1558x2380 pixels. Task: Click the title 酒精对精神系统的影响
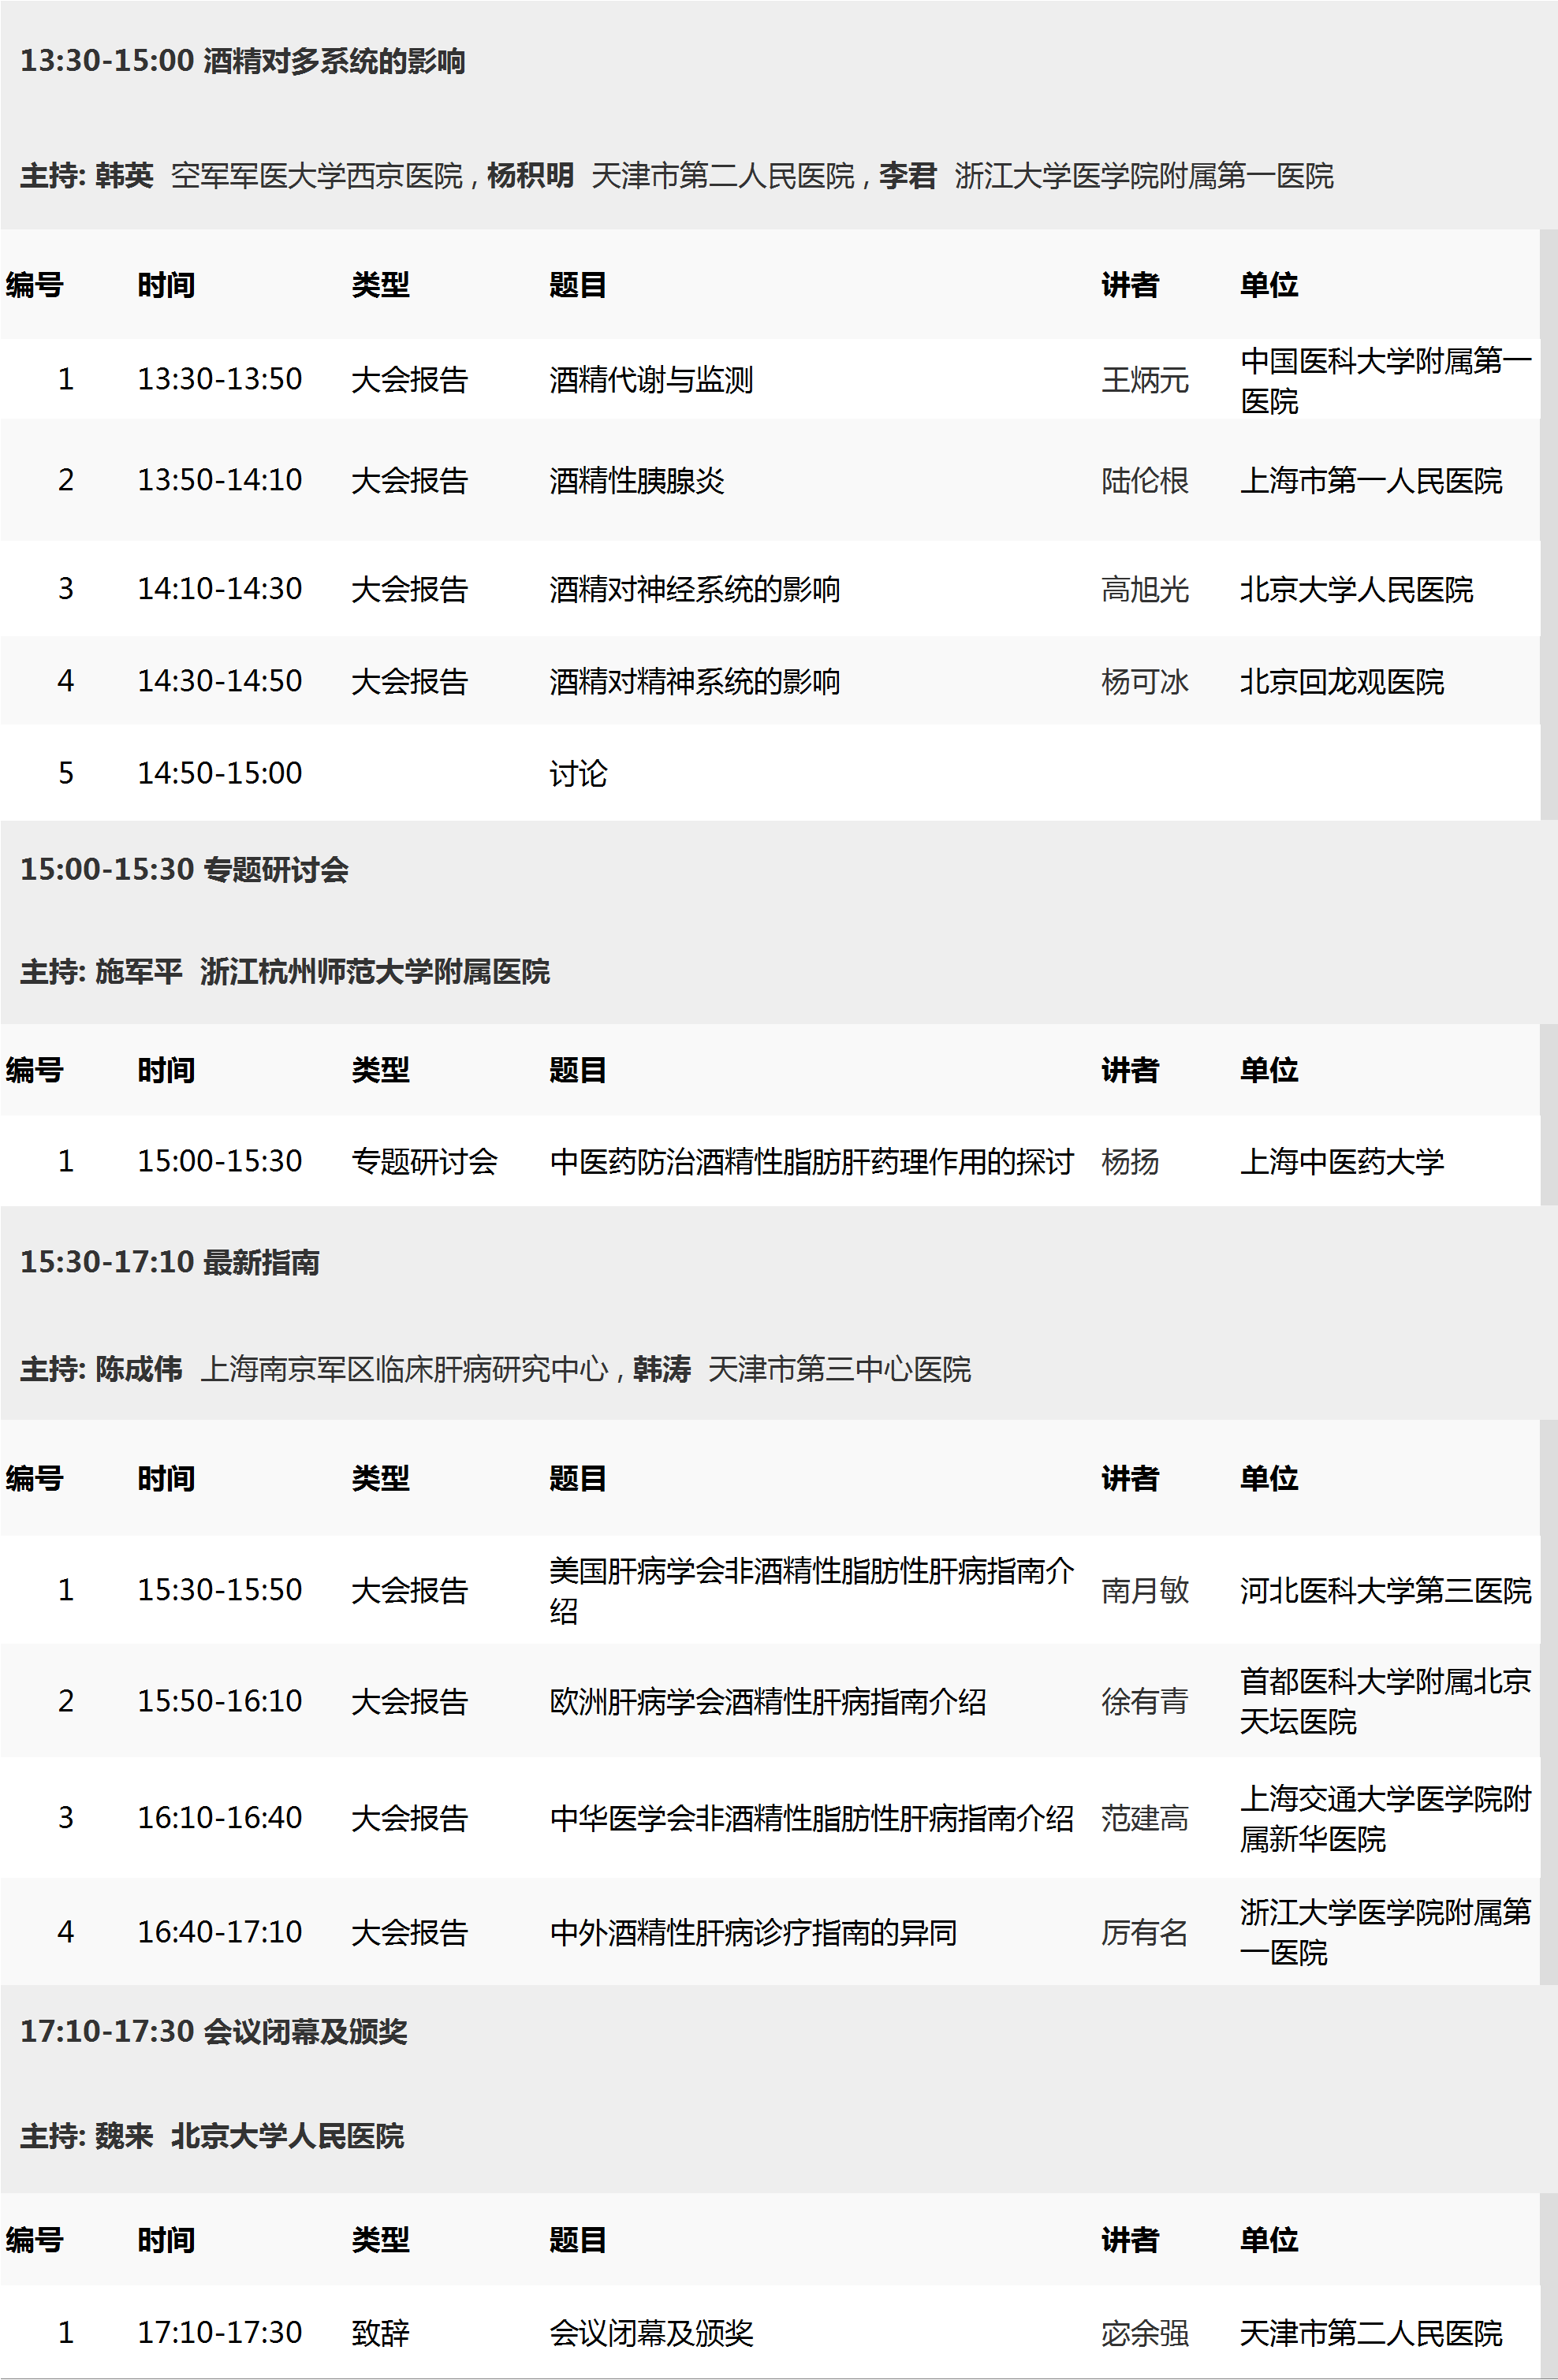click(695, 681)
